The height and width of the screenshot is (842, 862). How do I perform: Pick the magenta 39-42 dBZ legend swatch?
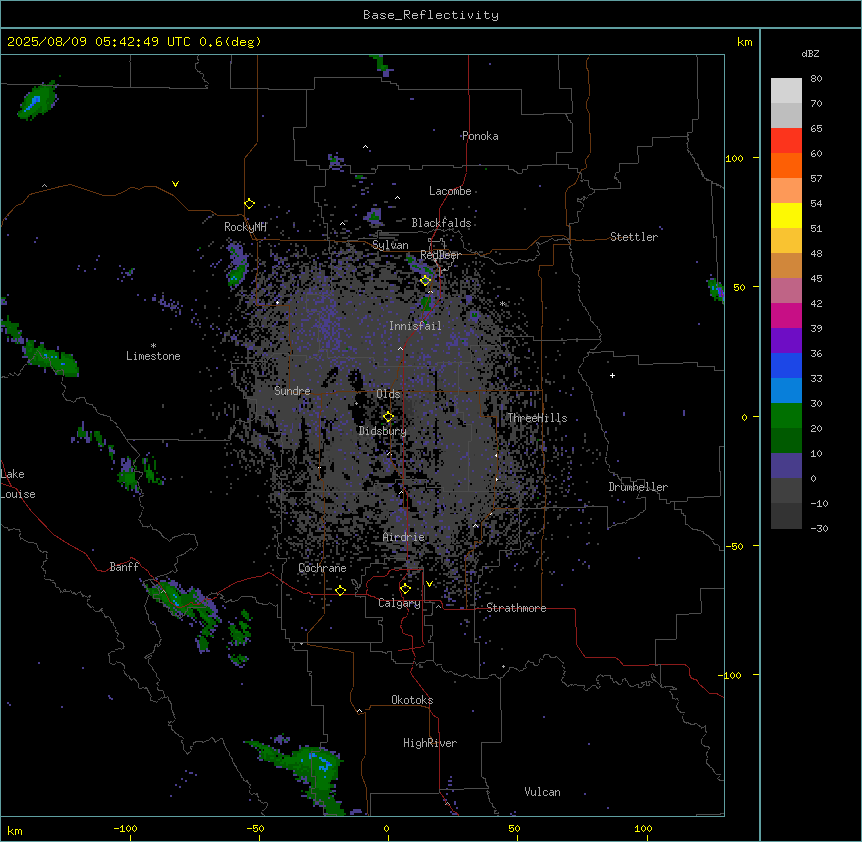click(x=786, y=315)
